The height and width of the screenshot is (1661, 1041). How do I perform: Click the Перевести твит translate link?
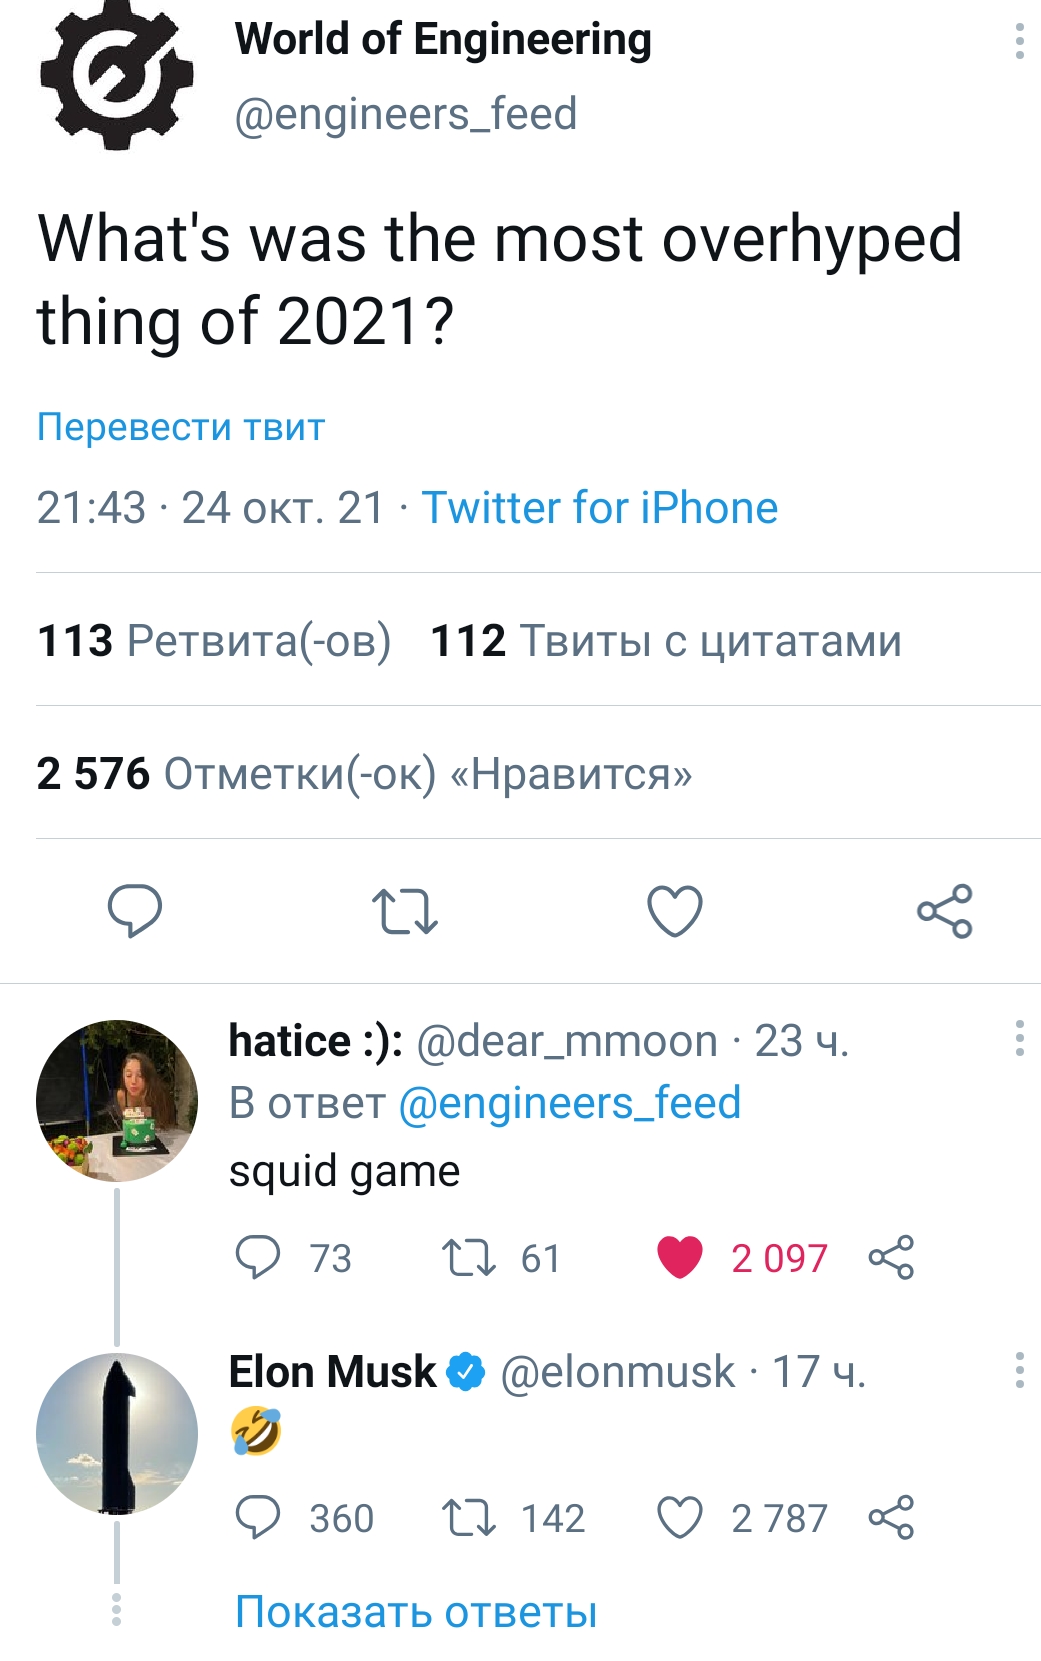(181, 427)
